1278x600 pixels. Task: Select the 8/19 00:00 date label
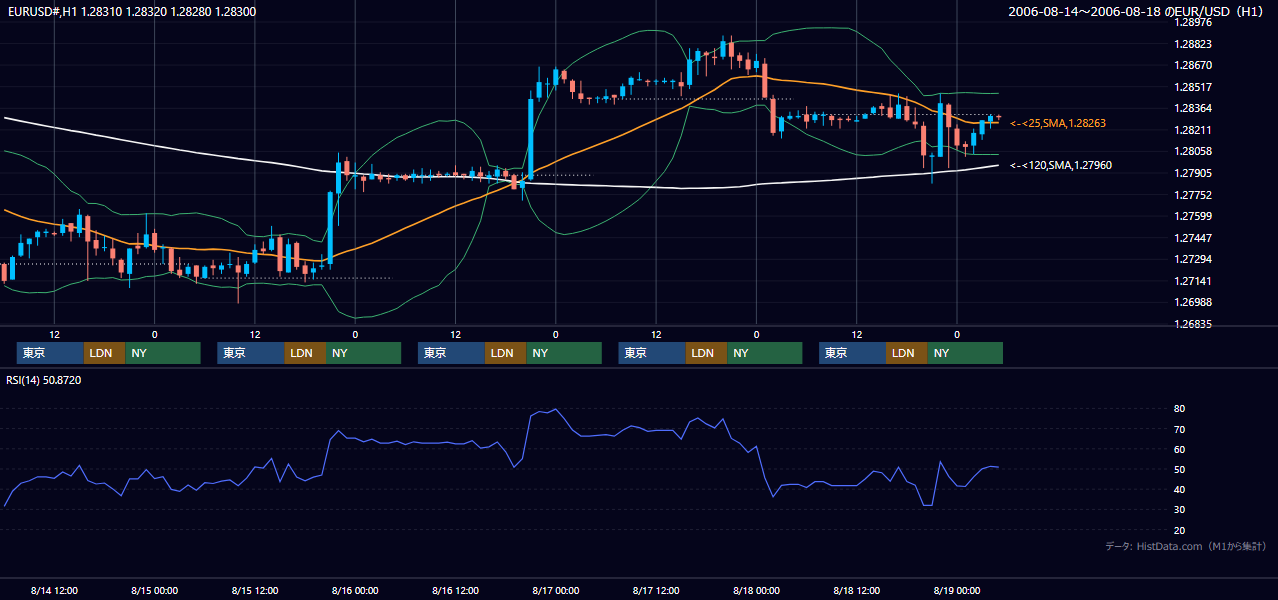coord(957,591)
